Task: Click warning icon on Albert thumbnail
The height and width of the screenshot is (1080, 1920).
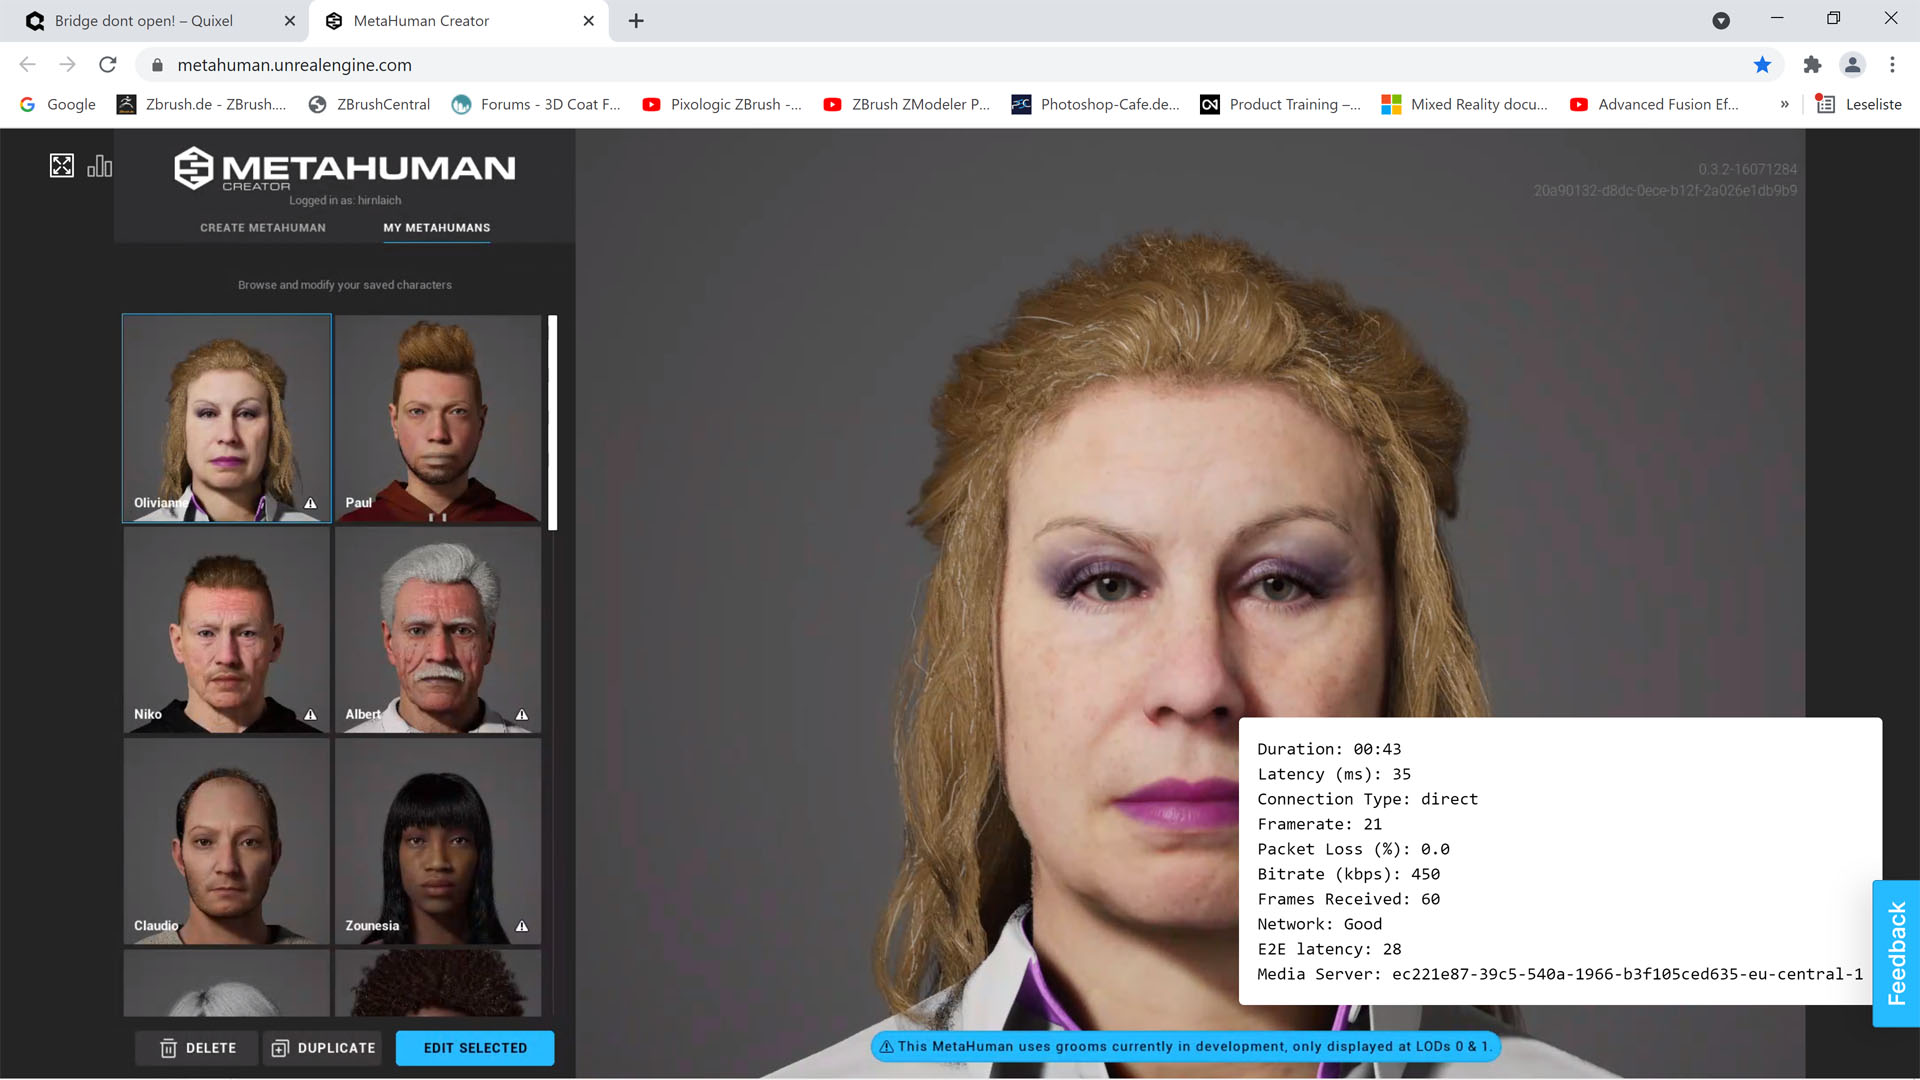Action: pyautogui.click(x=522, y=715)
